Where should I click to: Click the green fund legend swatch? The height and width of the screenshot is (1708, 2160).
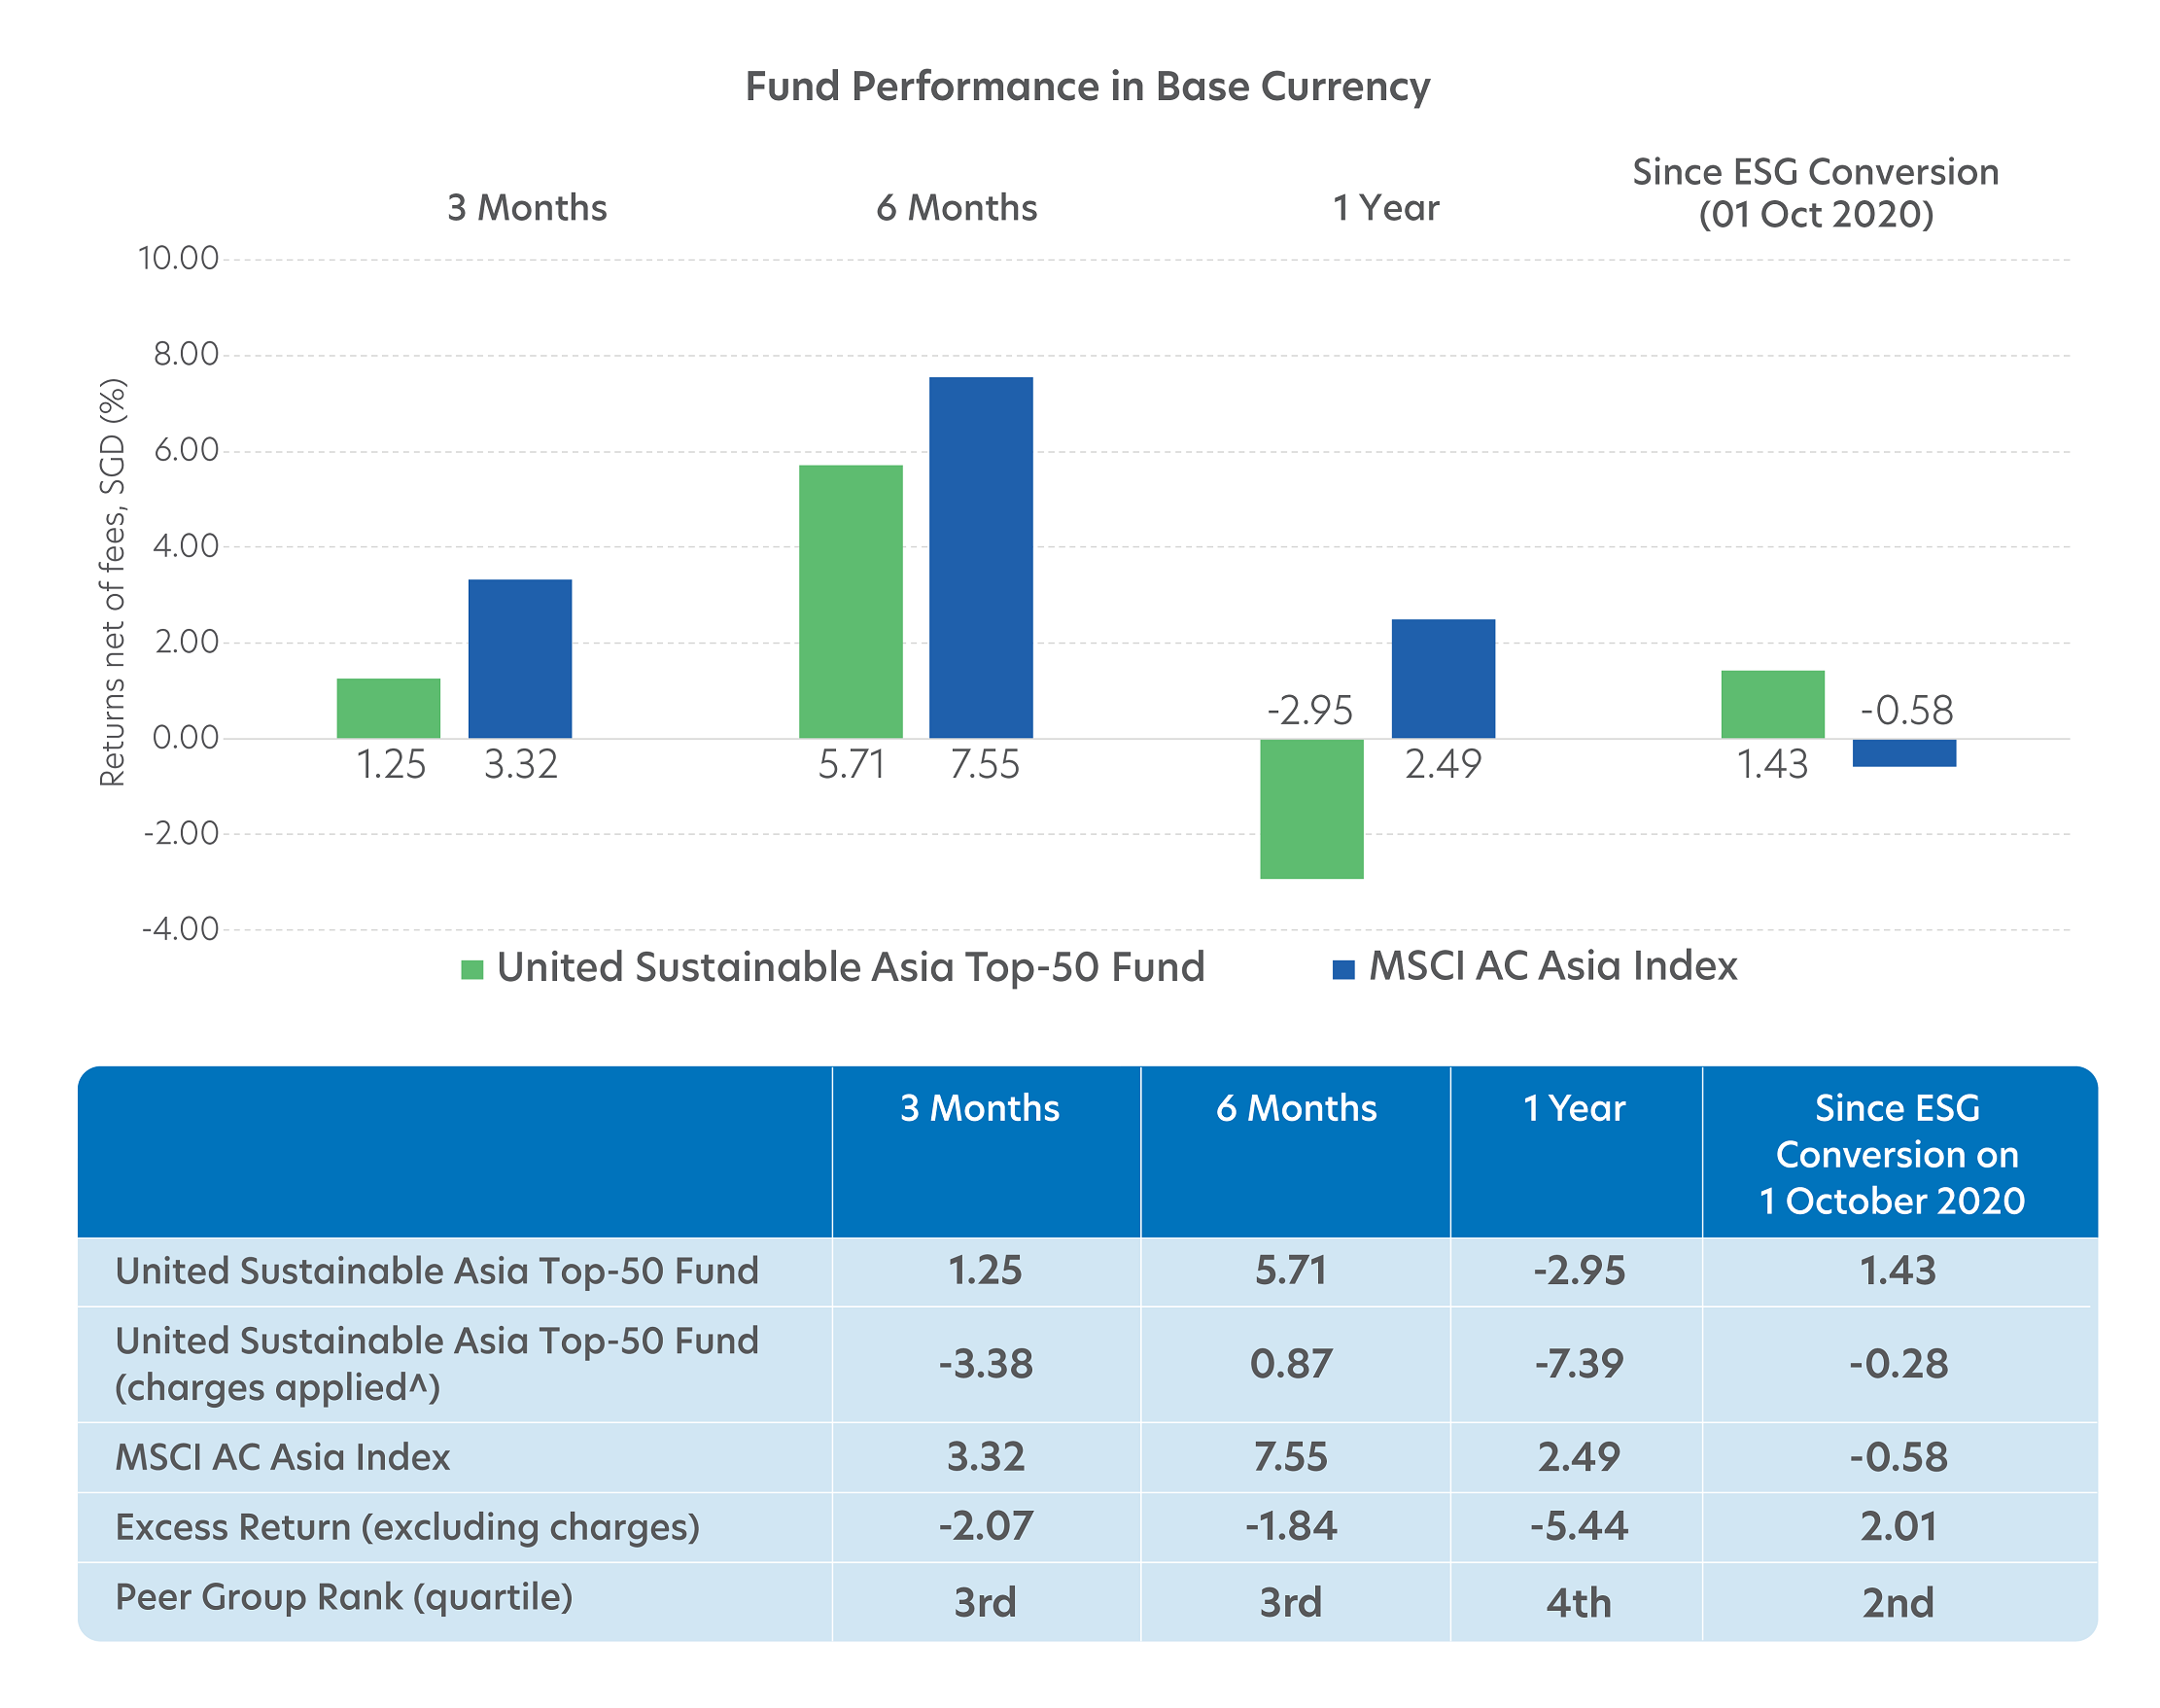(472, 969)
